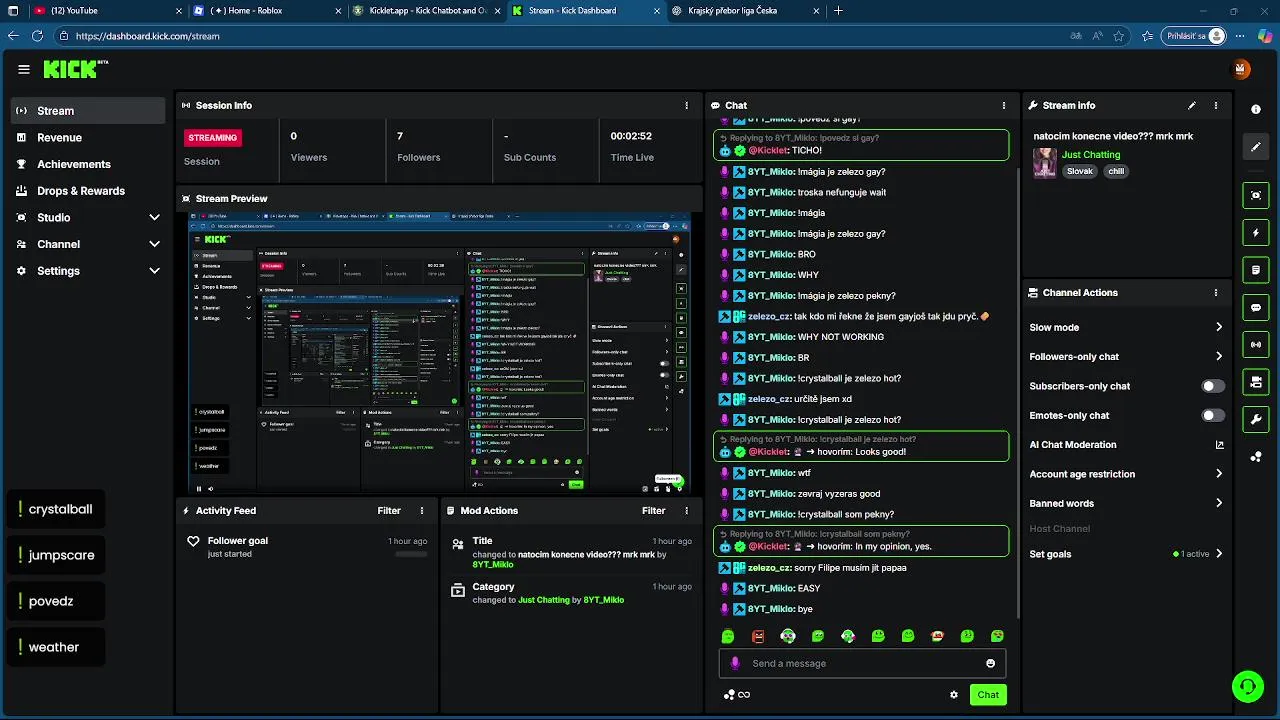Click the pencil edit button in right rail

pyautogui.click(x=1256, y=147)
